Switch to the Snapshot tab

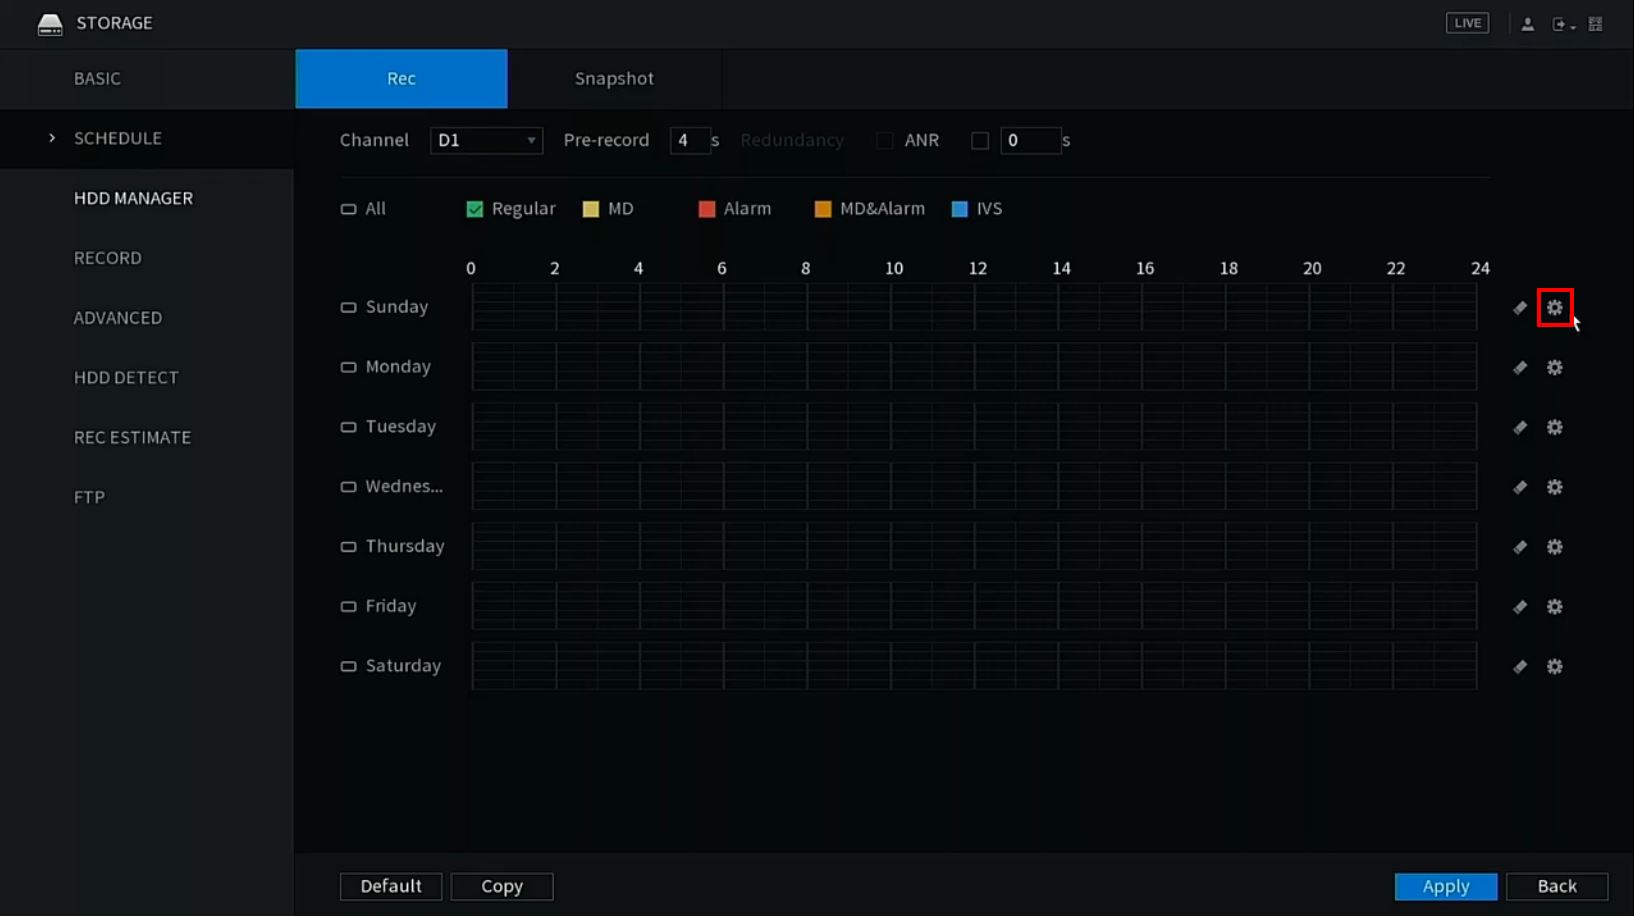[613, 79]
